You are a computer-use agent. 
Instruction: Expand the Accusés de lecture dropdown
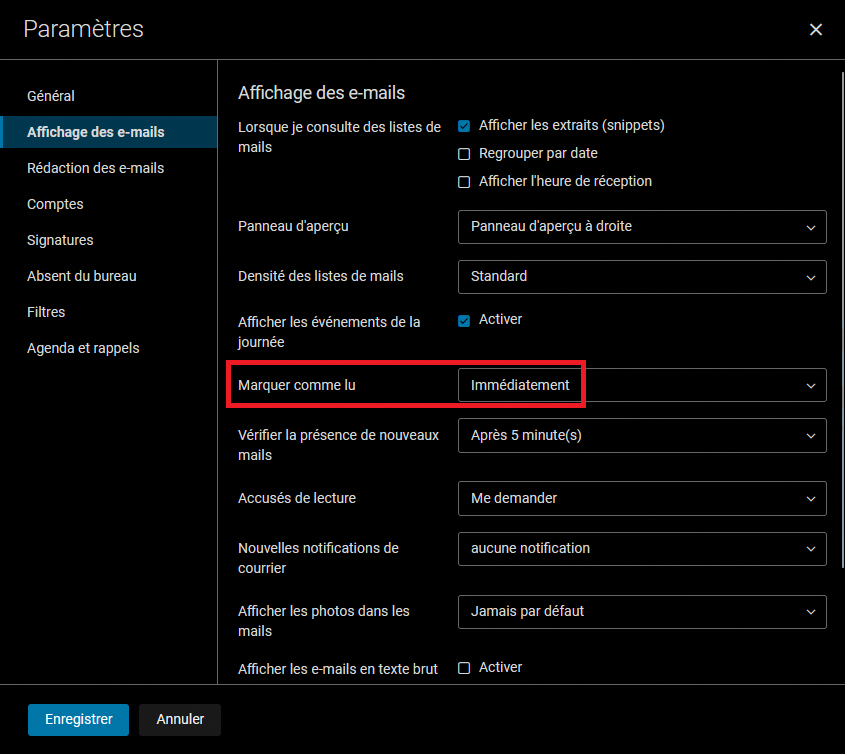point(642,498)
